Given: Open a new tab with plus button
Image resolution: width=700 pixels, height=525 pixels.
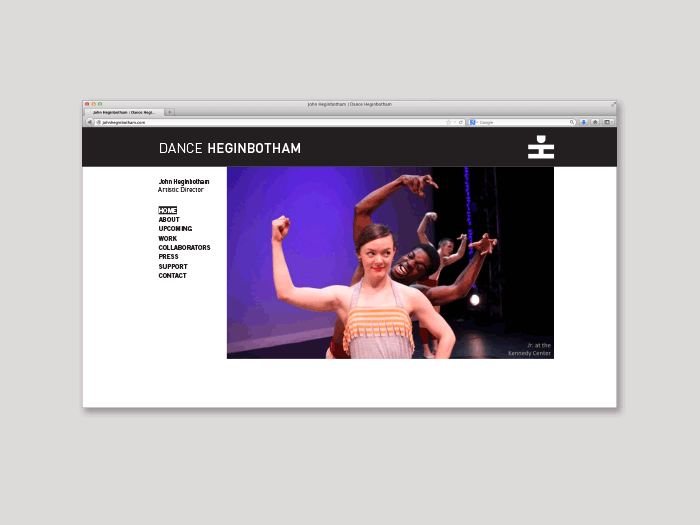Looking at the screenshot, I should 170,112.
